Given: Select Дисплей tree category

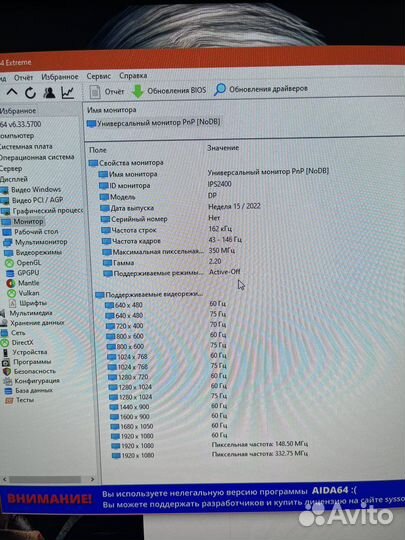Looking at the screenshot, I should pyautogui.click(x=14, y=179).
